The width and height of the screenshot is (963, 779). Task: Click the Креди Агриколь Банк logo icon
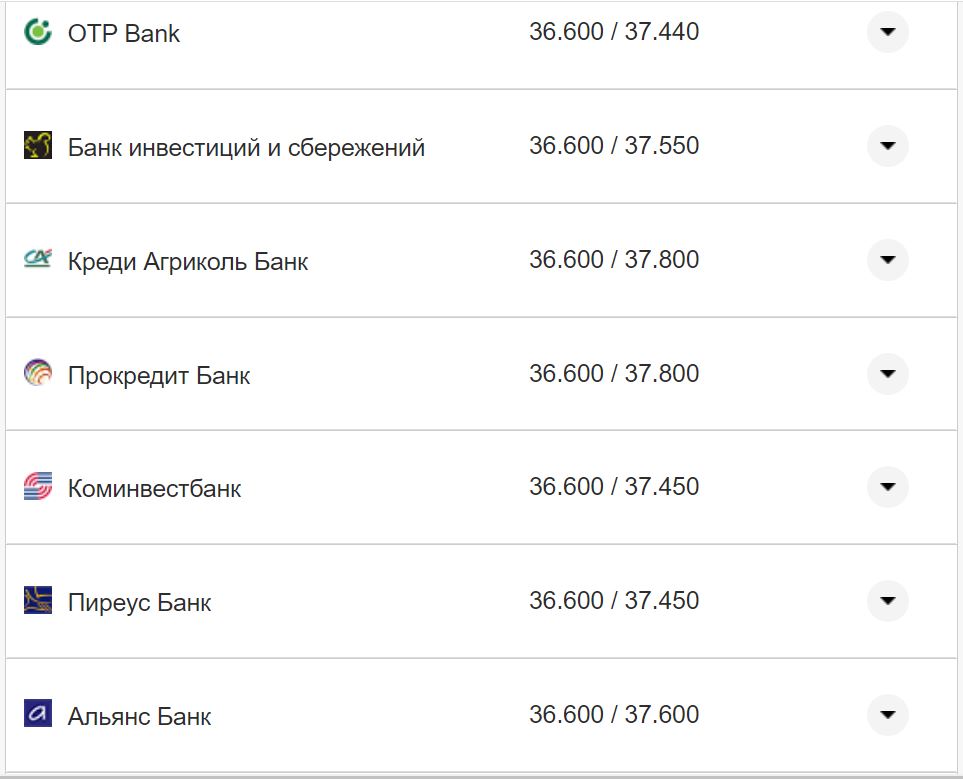tap(38, 259)
